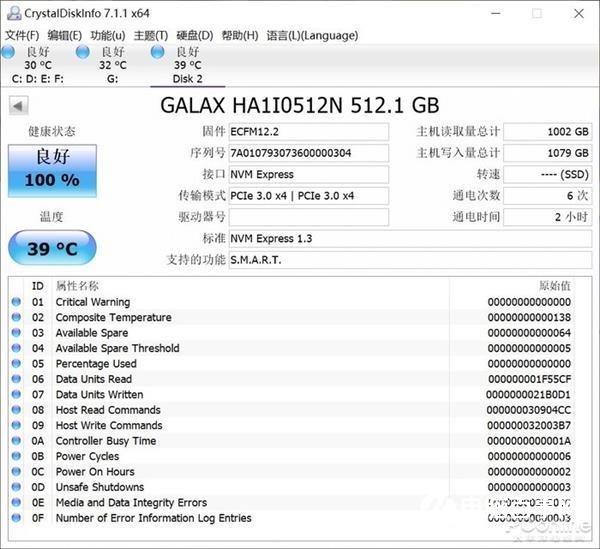The image size is (600, 549).
Task: Click raw value 000000001F55CF
Action: (530, 379)
